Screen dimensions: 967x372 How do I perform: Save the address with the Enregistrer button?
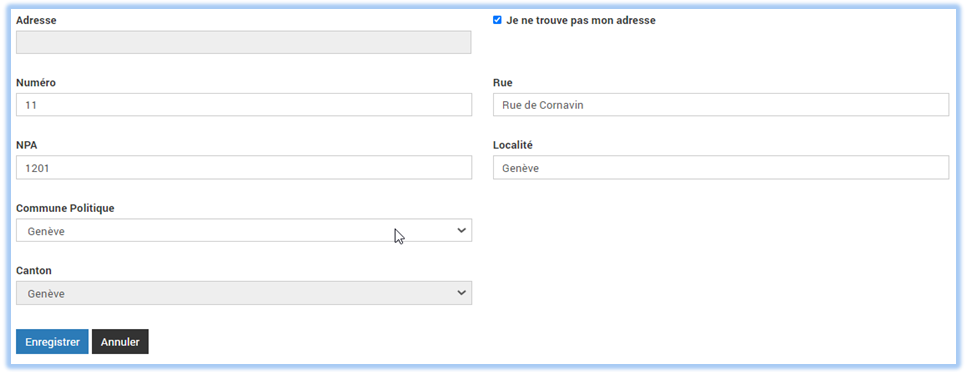click(52, 342)
